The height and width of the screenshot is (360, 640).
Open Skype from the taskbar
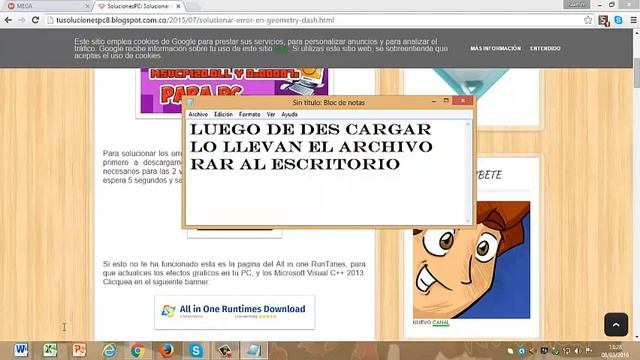(196, 350)
